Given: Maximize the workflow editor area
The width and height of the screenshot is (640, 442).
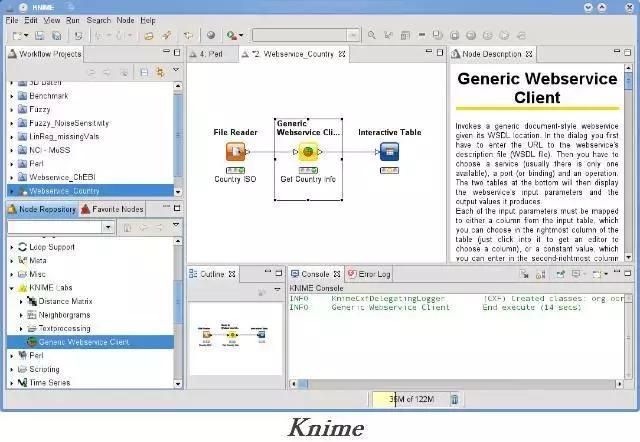Looking at the screenshot, I should [440, 52].
